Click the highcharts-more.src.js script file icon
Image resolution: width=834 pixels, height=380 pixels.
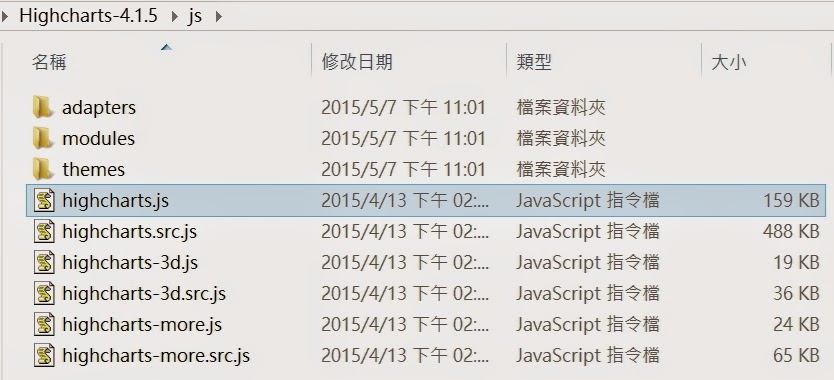(x=44, y=354)
